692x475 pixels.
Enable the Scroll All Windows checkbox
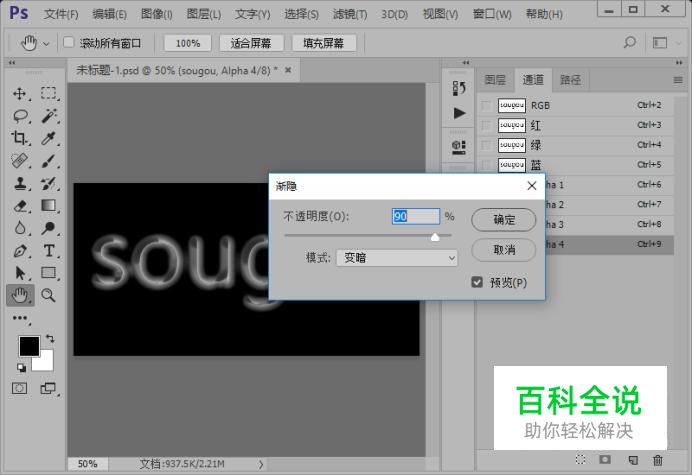point(68,43)
